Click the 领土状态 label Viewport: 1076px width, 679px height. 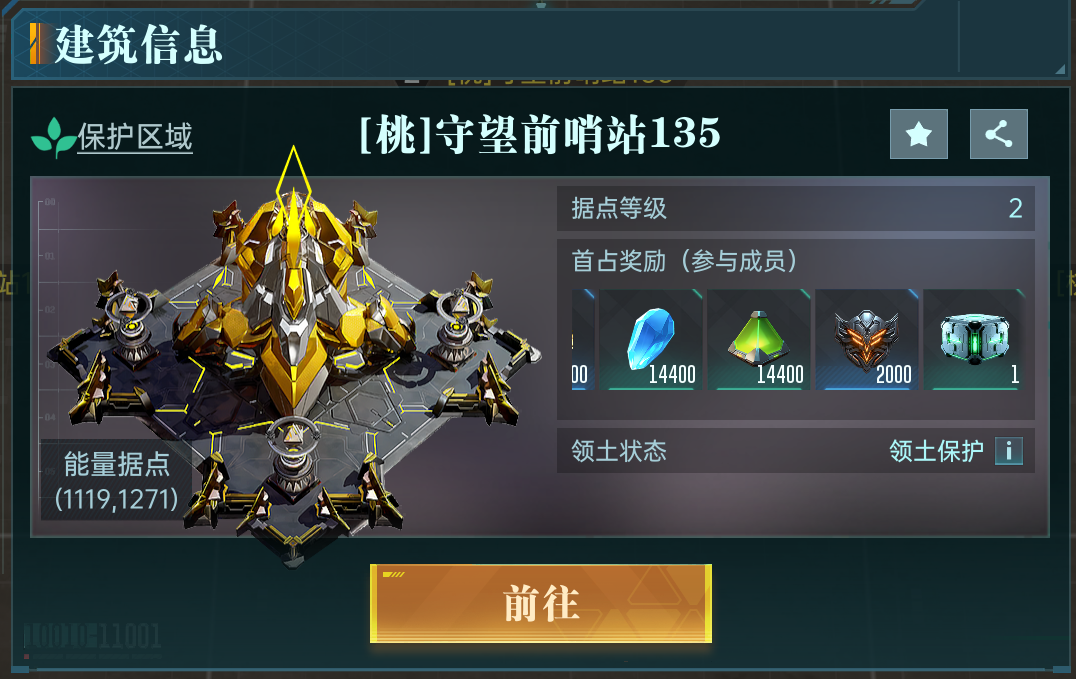(619, 451)
